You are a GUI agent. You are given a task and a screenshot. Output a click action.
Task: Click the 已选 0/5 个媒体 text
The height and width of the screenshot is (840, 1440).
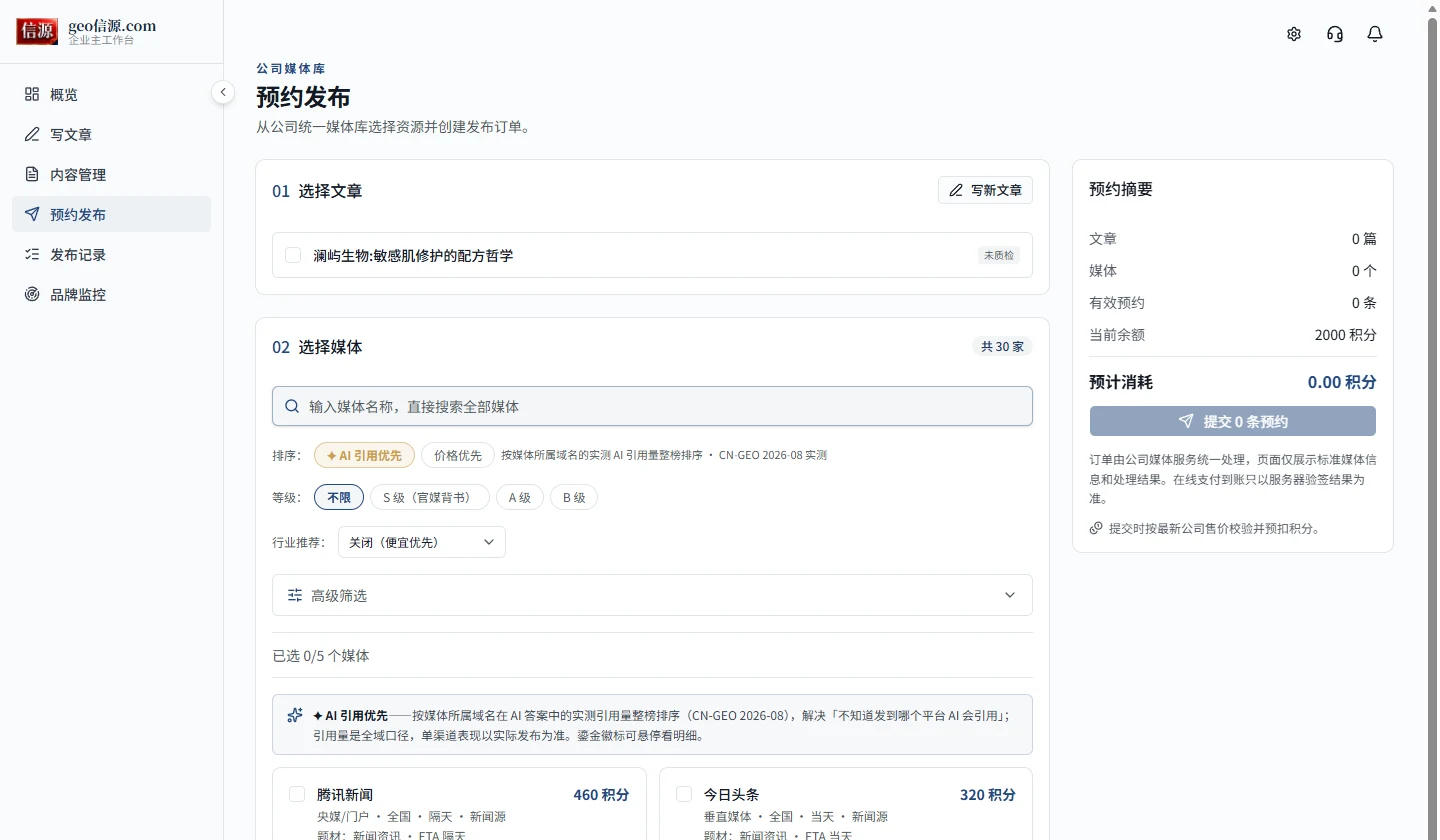[321, 656]
